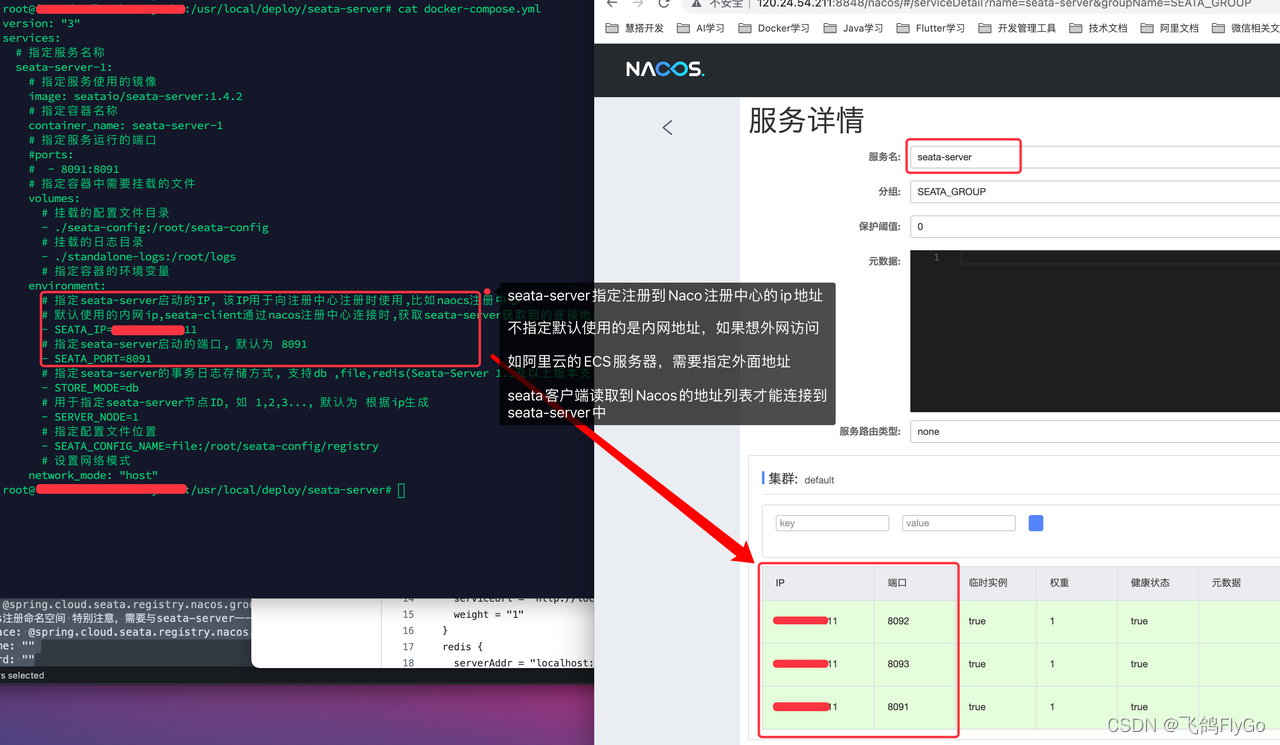
Task: Open the 开发管理工具 bookmark folder
Action: tap(1017, 28)
